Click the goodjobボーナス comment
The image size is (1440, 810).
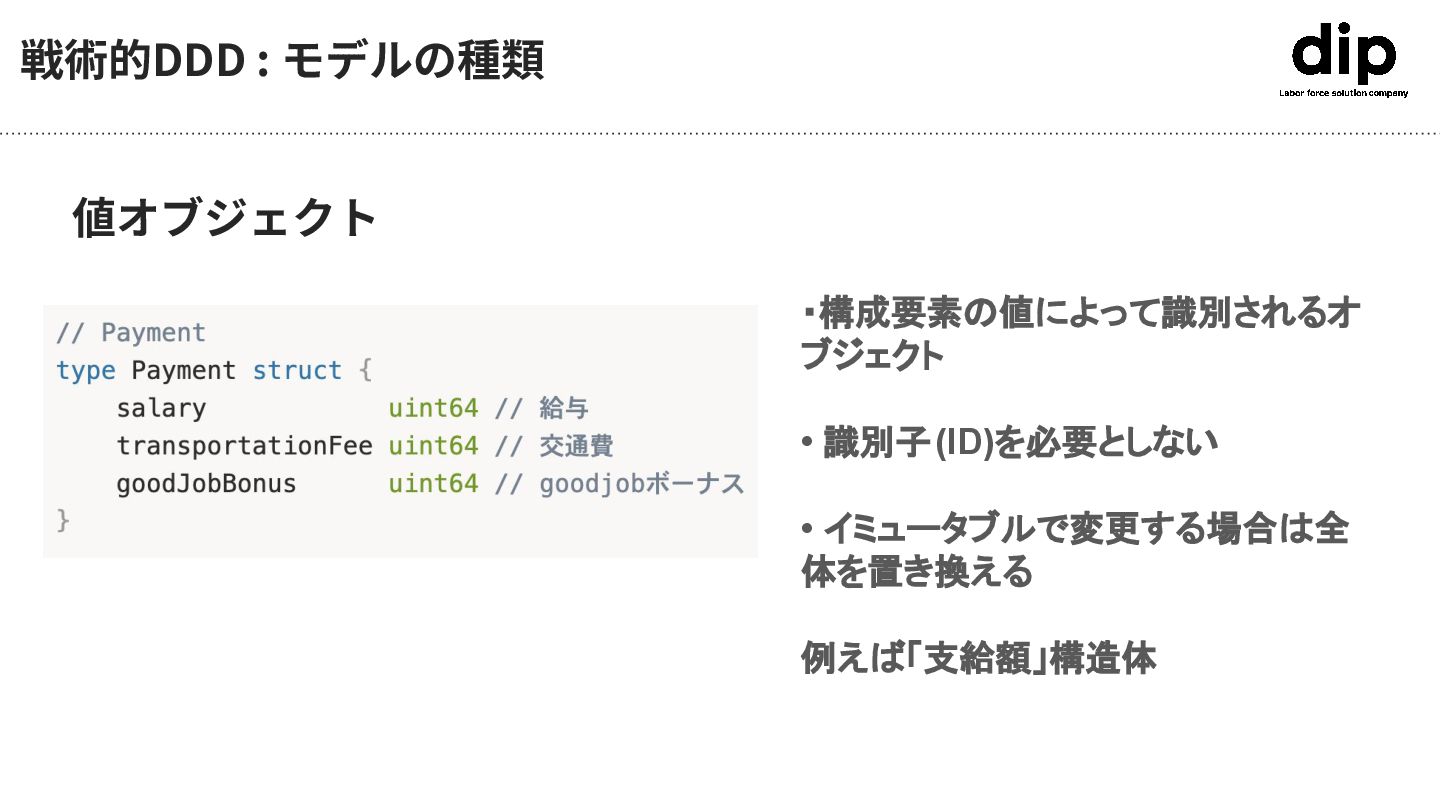642,484
